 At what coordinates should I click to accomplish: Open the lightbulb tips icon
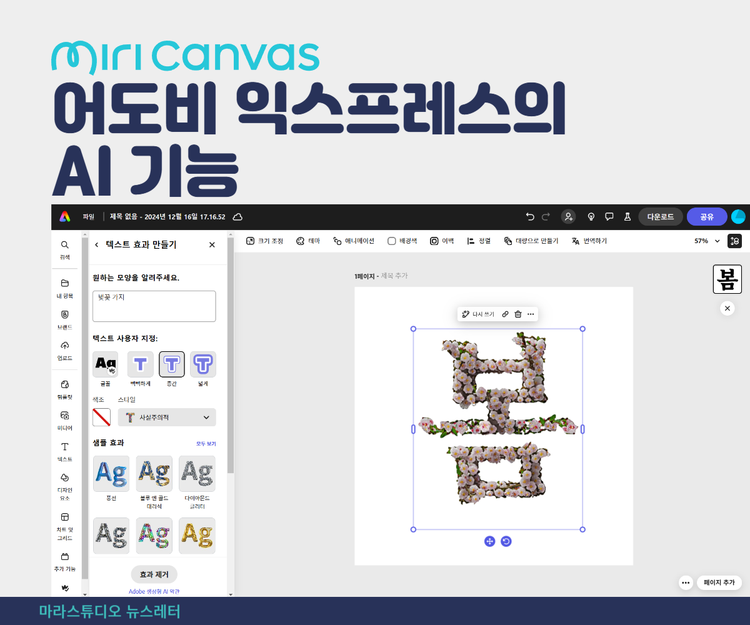pos(591,217)
